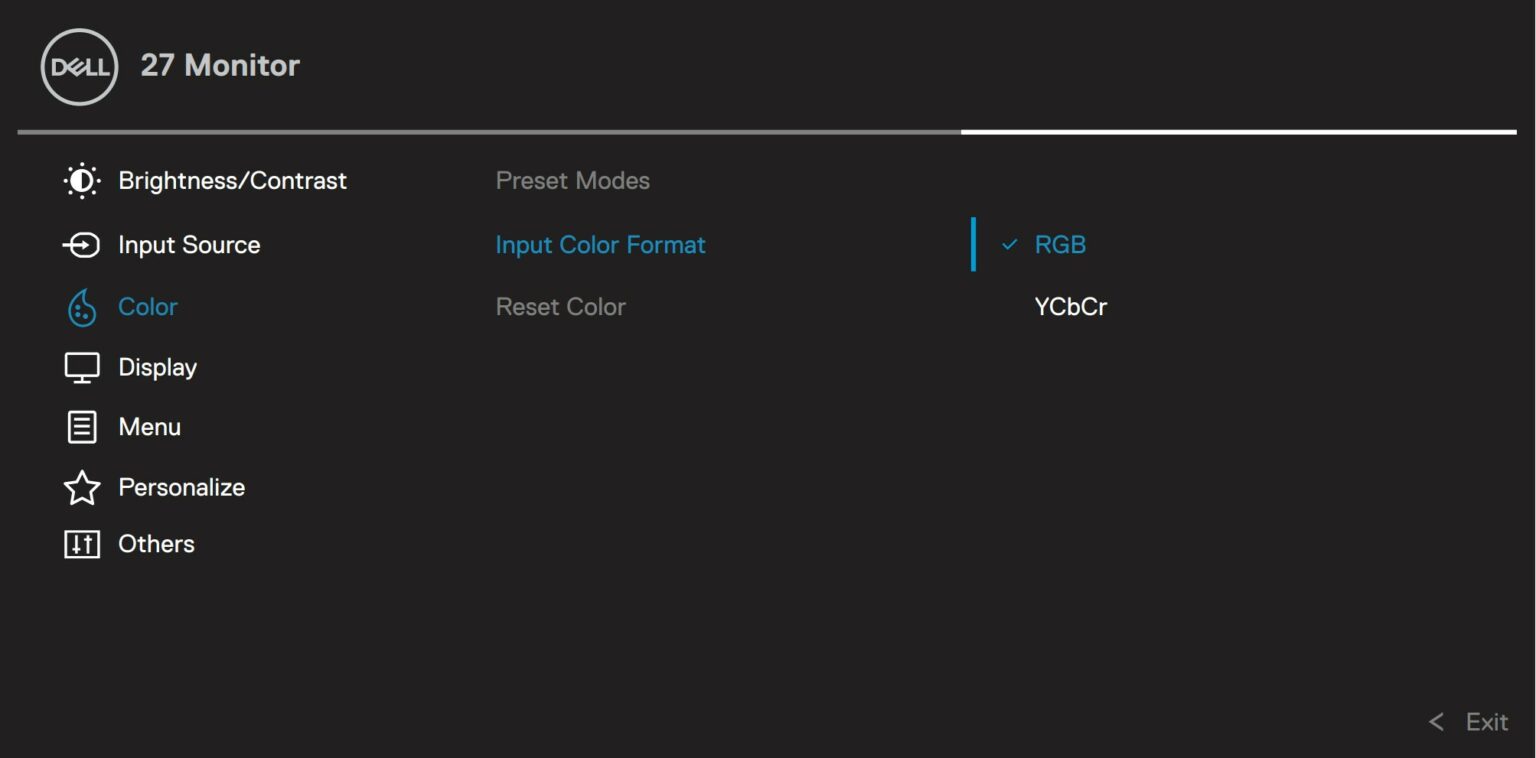
Task: Click the back chevron beside Exit
Action: point(1437,721)
